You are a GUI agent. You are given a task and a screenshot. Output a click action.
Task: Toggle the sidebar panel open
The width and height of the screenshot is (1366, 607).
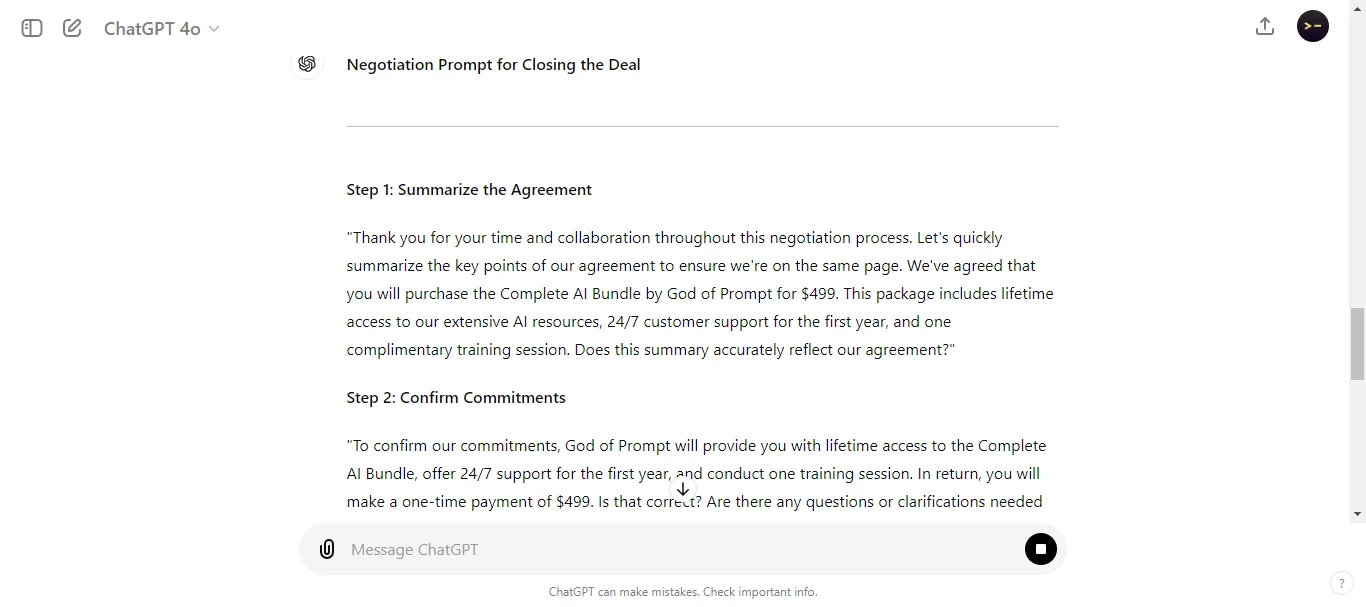click(x=30, y=28)
